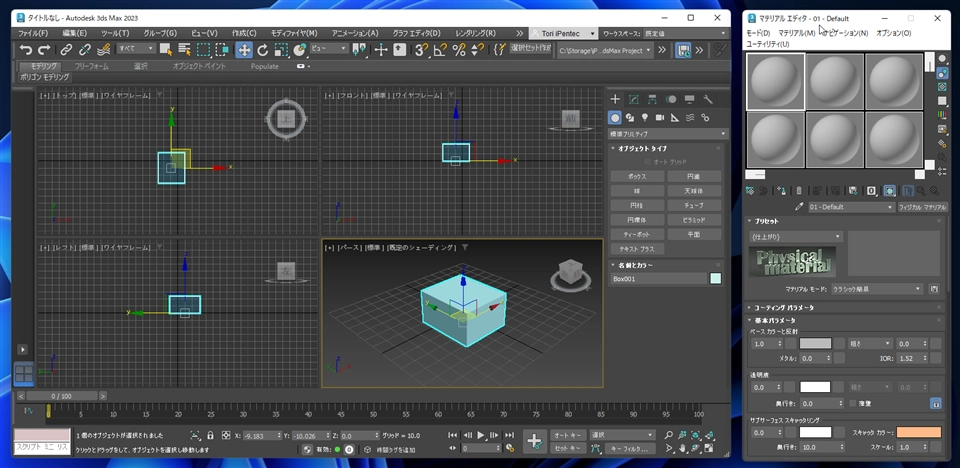Viewport: 960px width, 468px height.
Task: Open the reference coordinate system ビュー dropdown
Action: 329,48
